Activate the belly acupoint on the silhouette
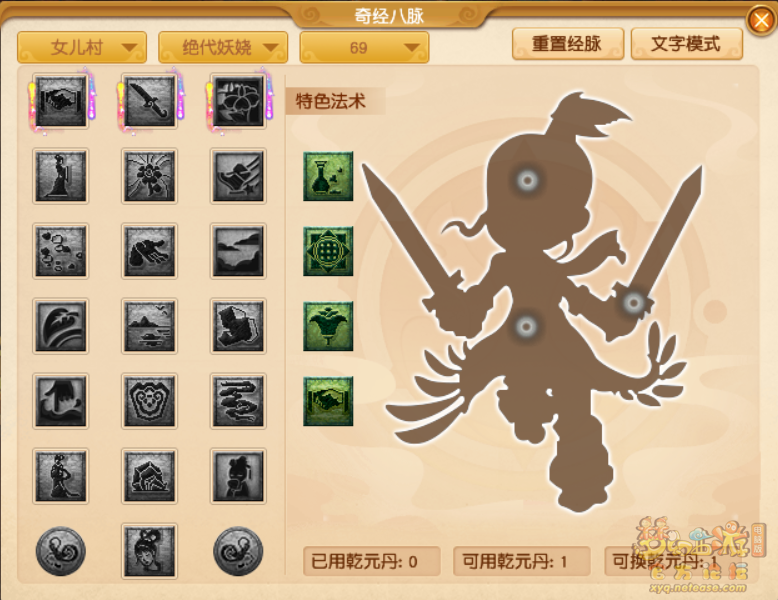 (526, 327)
